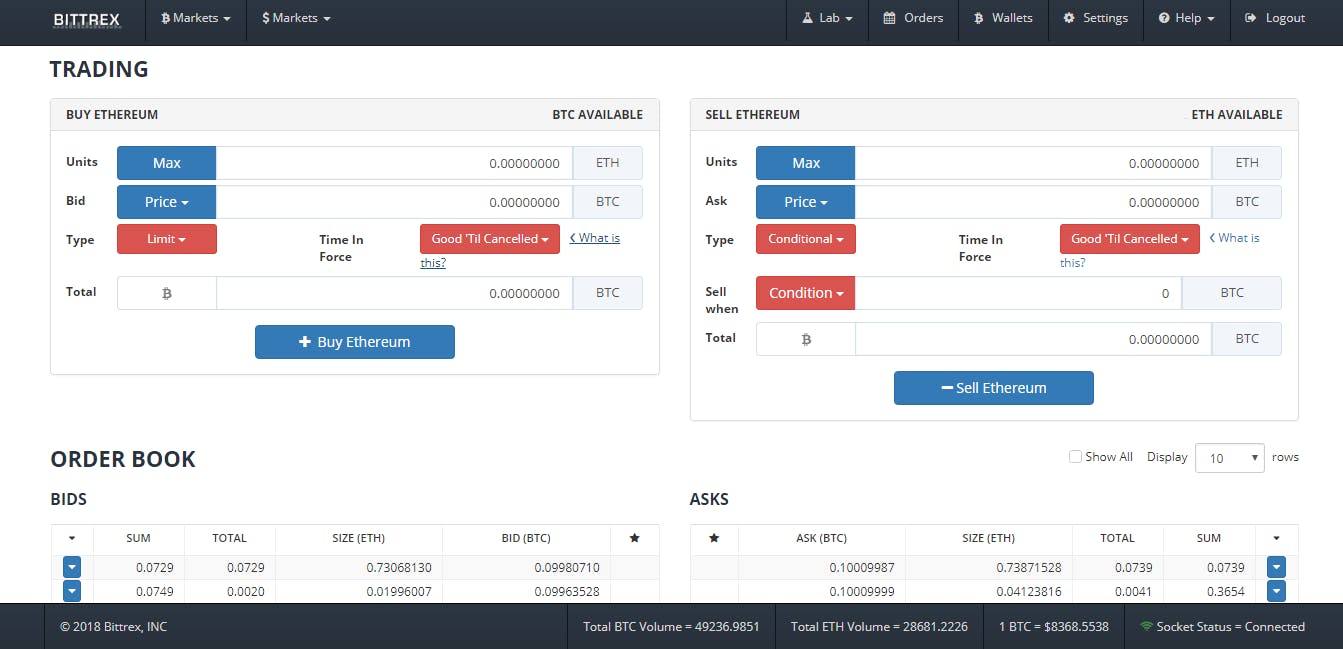Open the Good 'Til Cancelled dropdown for buying
This screenshot has height=649, width=1343.
point(489,239)
